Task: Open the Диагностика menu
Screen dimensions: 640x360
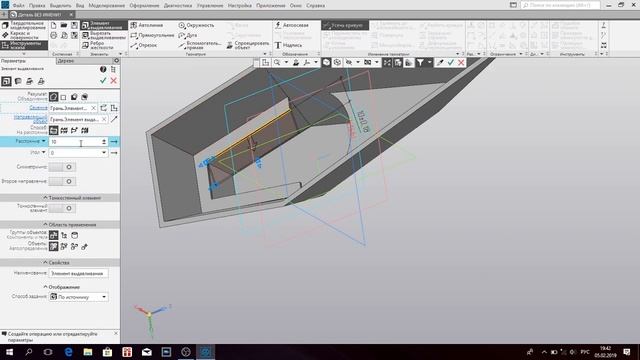Action: (x=178, y=6)
